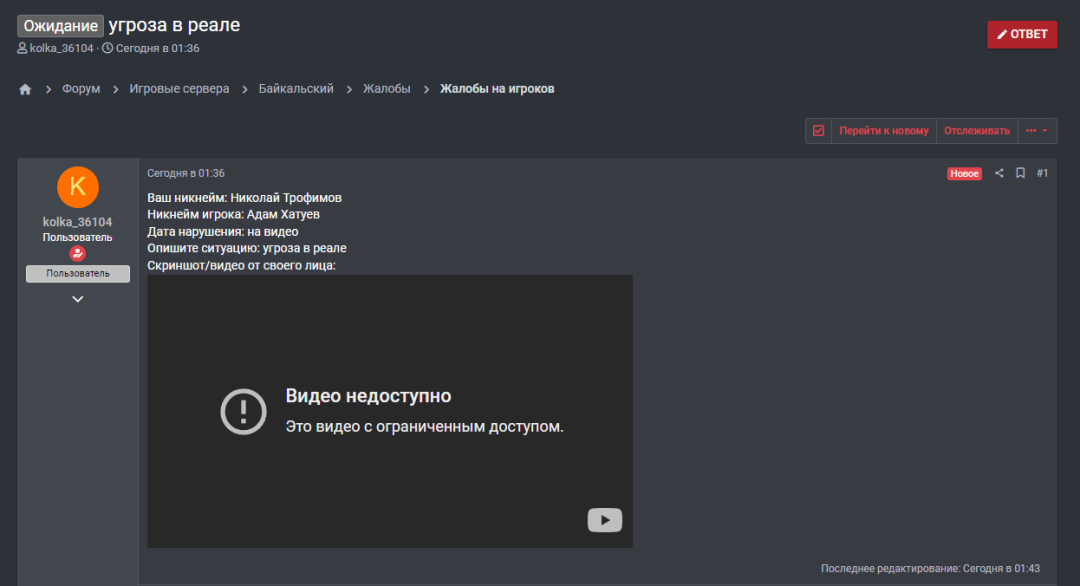This screenshot has width=1080, height=586.
Task: Click the clock icon beside thread date
Action: pos(107,48)
